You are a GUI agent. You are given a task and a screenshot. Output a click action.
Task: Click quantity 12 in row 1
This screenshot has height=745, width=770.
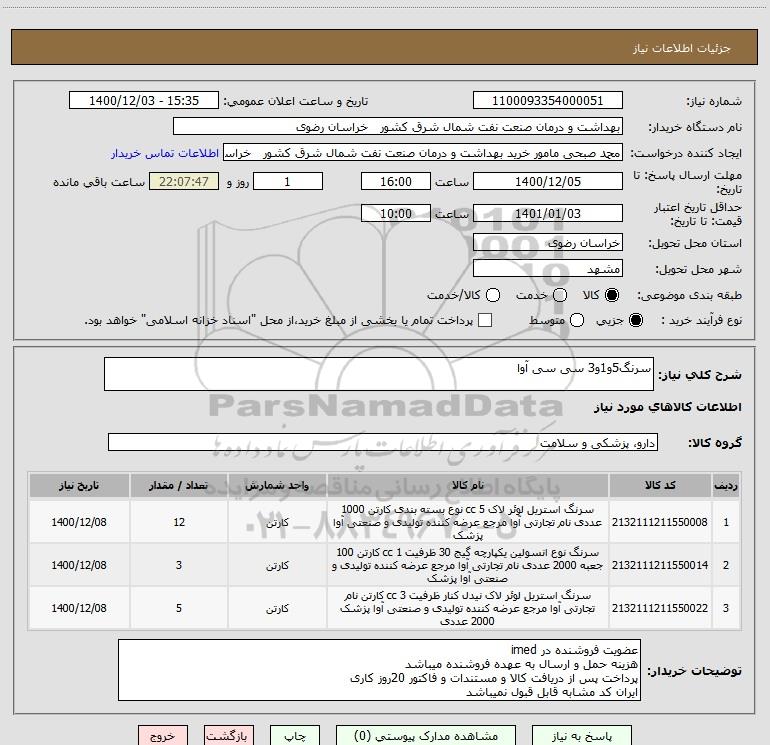179,522
